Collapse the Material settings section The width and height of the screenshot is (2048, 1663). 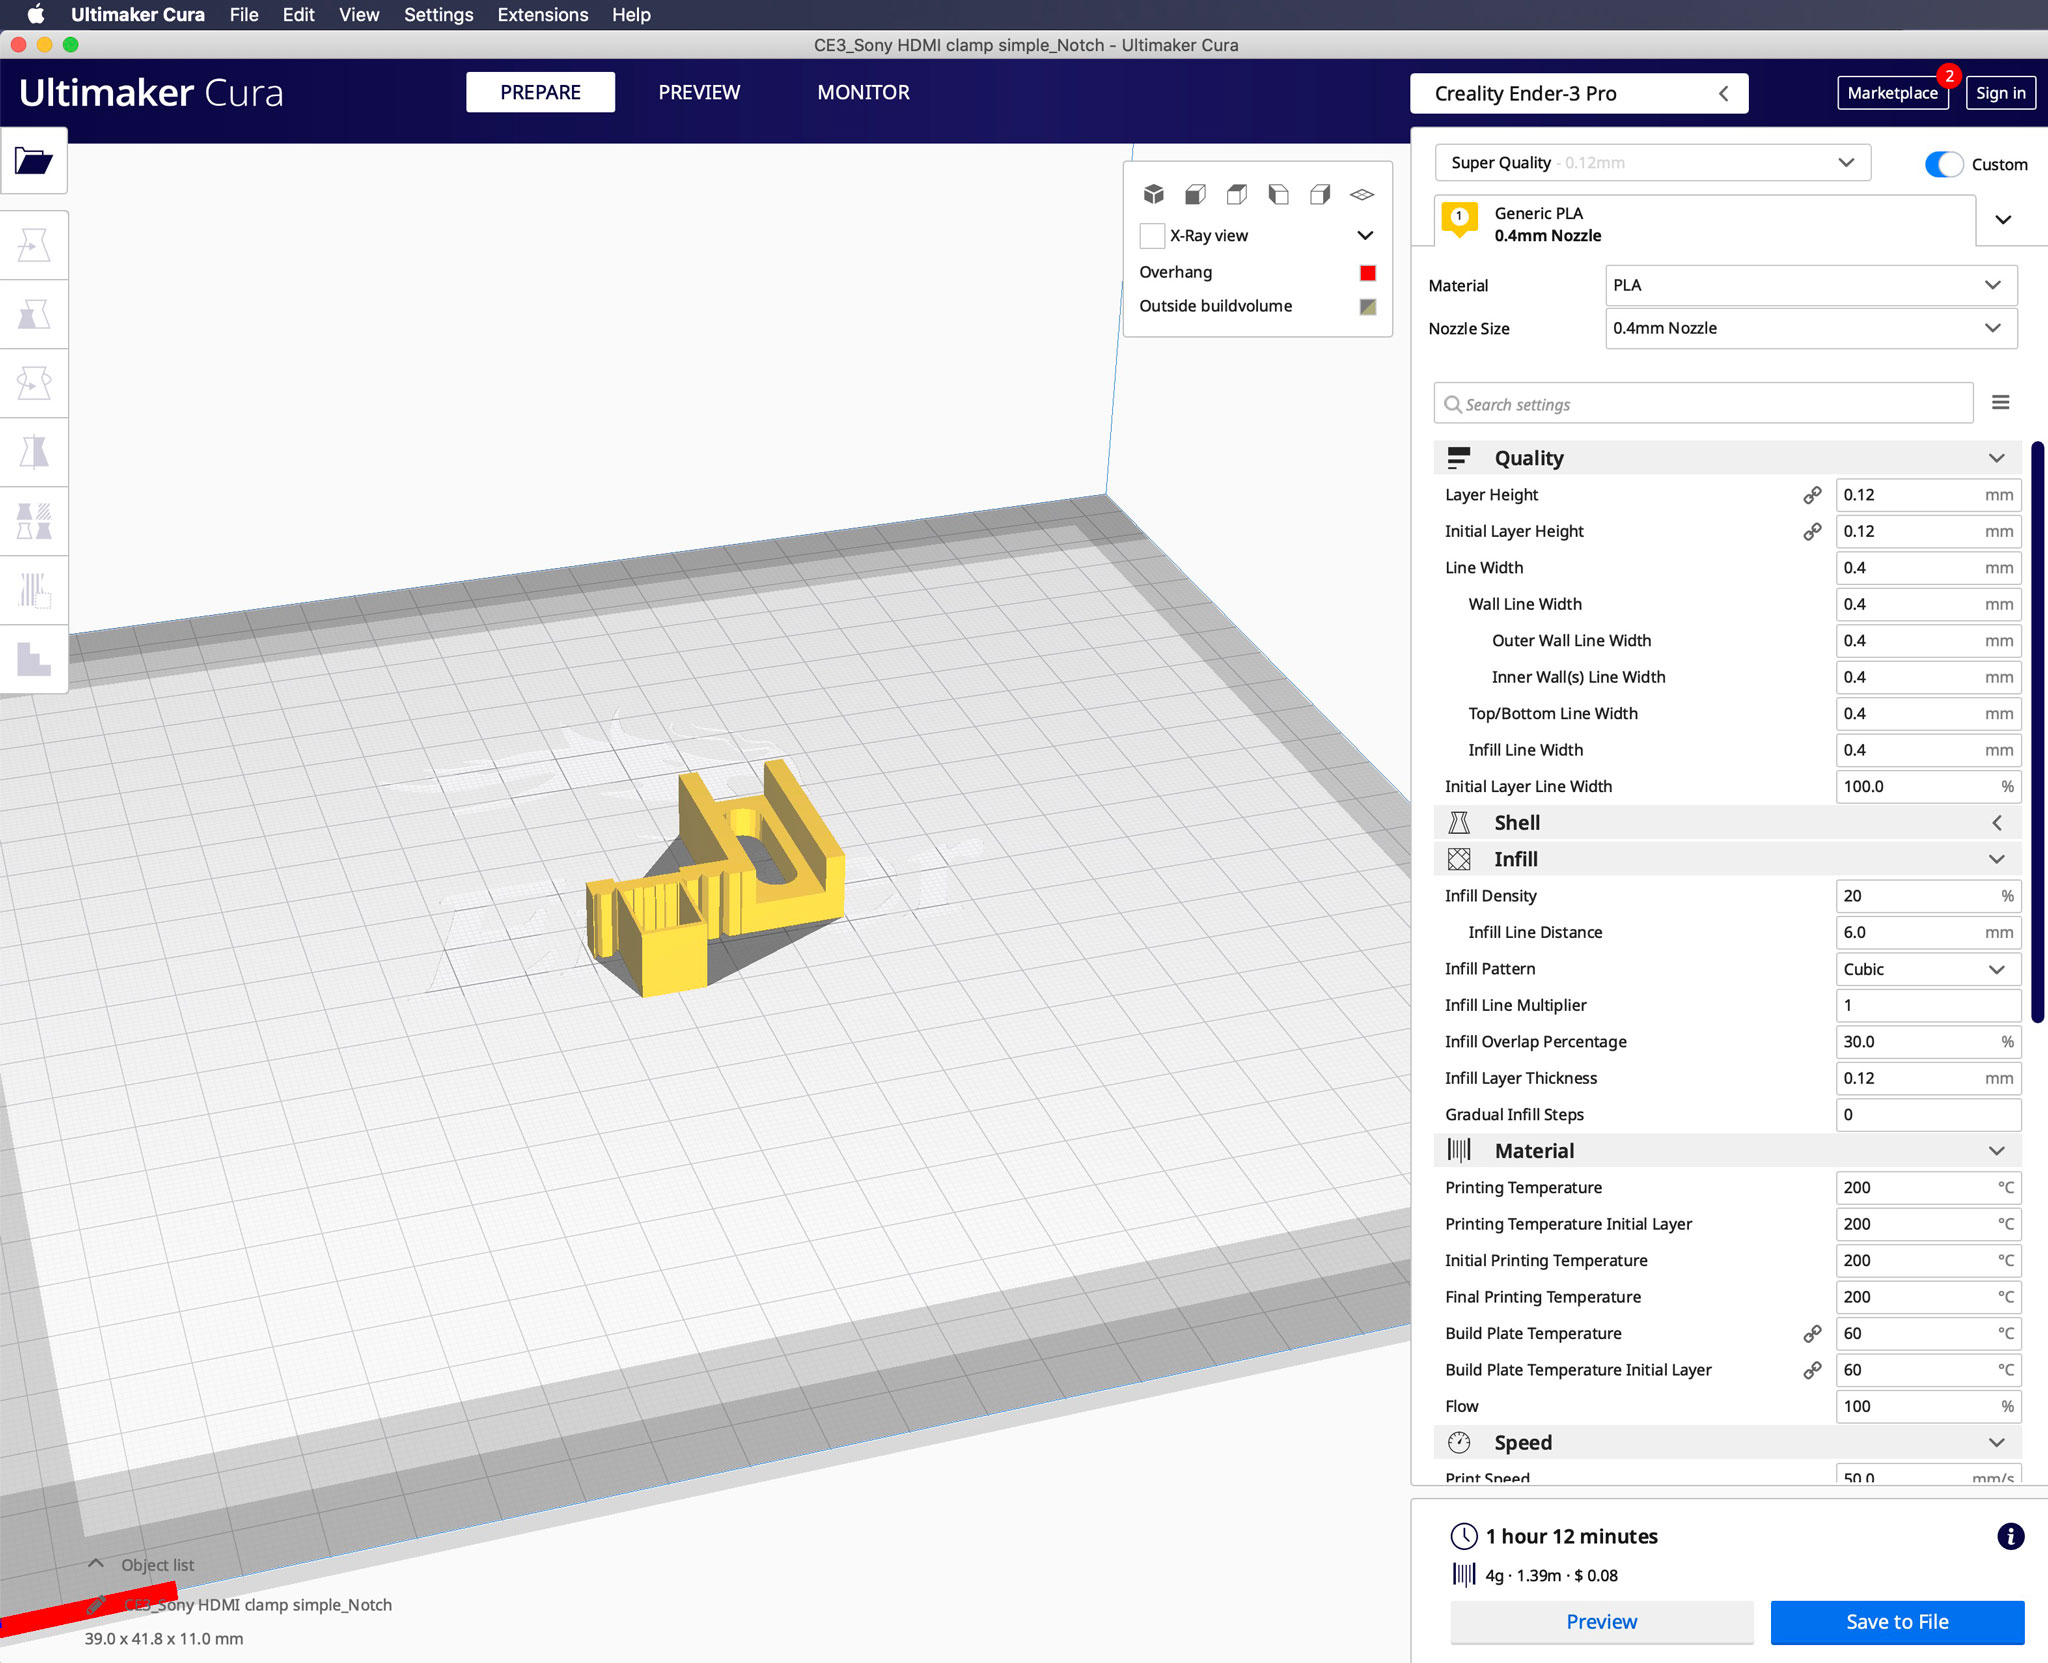click(x=1727, y=1151)
